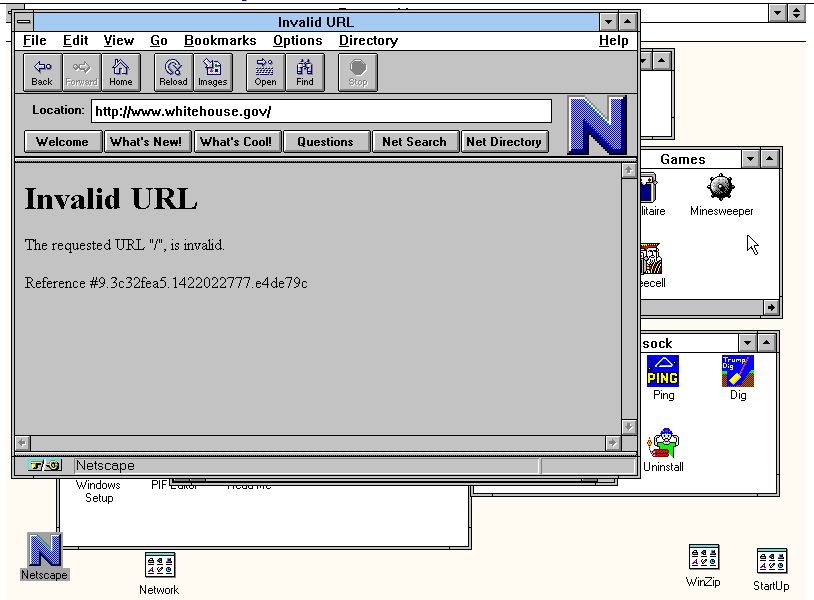The height and width of the screenshot is (600, 814).
Task: Open the Home page button
Action: (121, 72)
